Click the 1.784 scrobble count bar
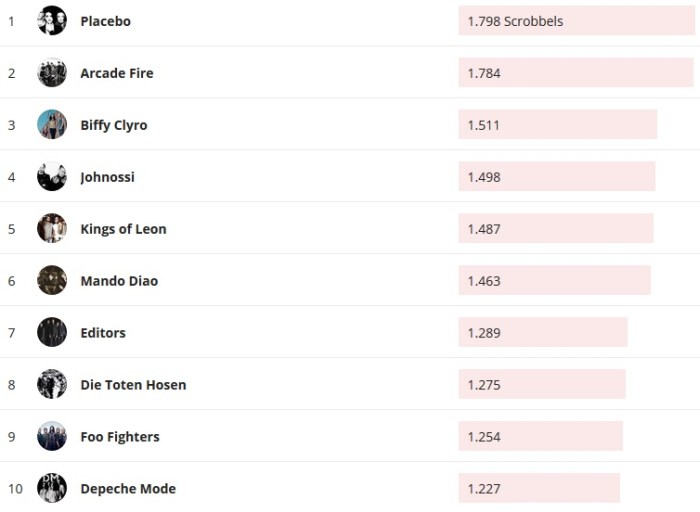The height and width of the screenshot is (512, 700). point(575,73)
